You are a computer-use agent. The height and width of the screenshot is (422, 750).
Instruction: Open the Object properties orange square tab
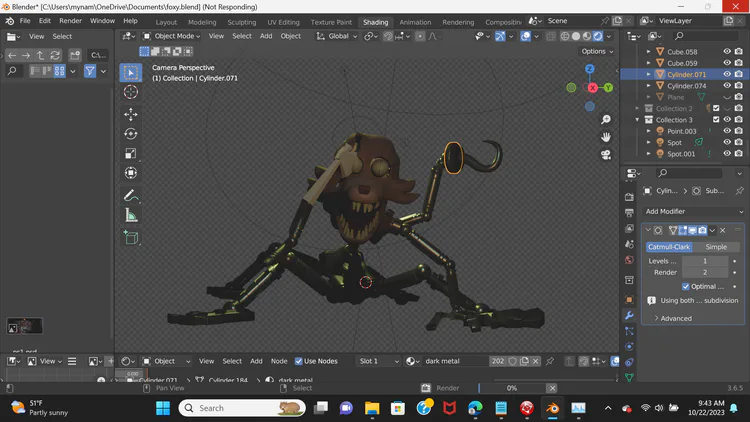629,300
